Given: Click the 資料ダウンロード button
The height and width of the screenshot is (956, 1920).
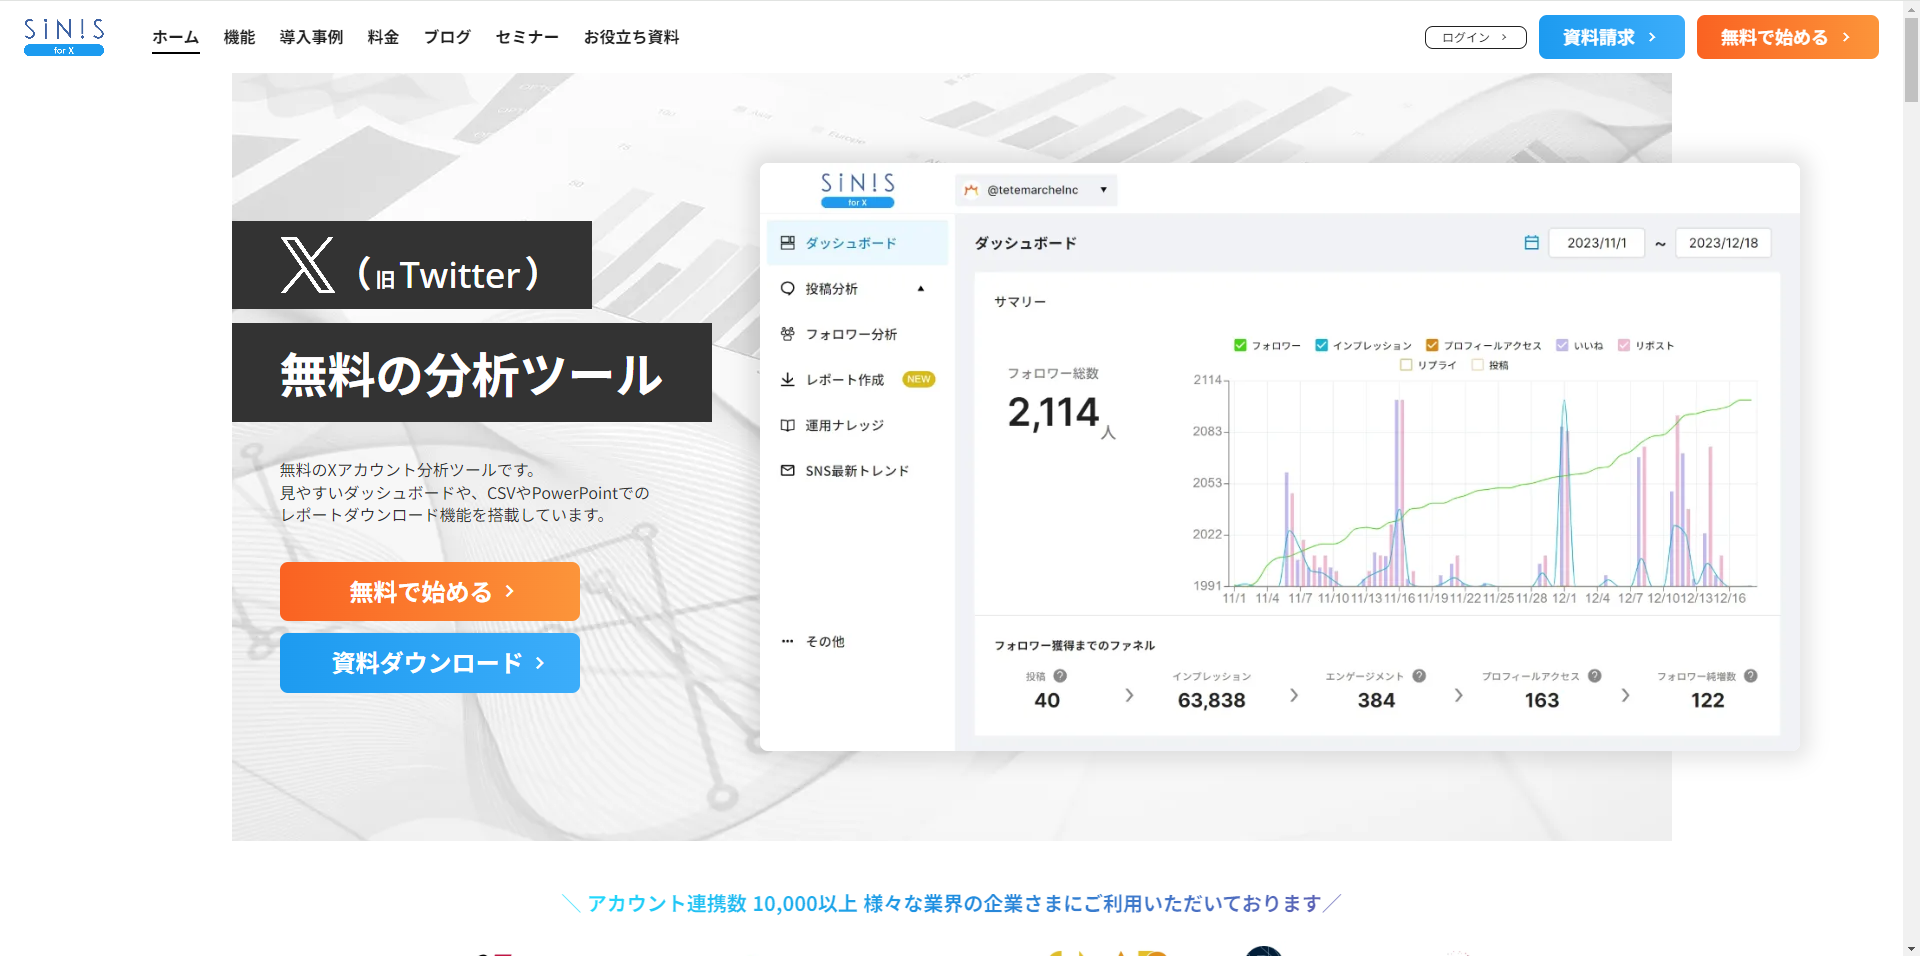Looking at the screenshot, I should [430, 662].
